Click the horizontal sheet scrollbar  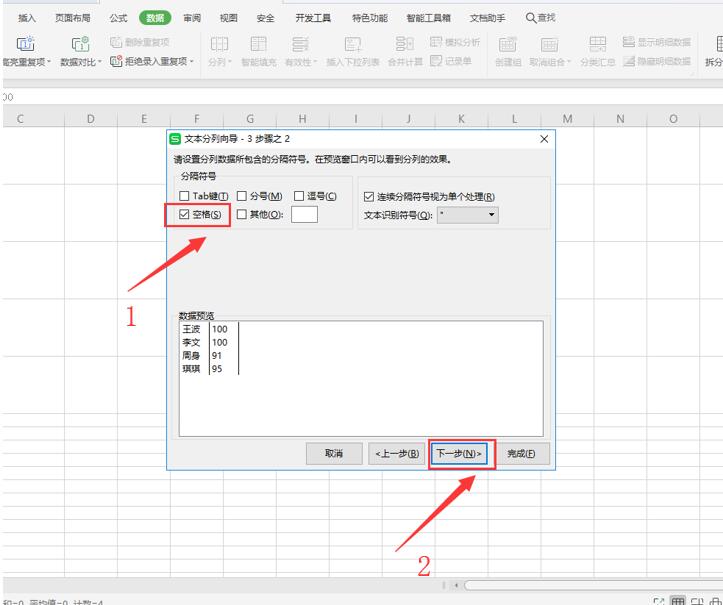click(593, 585)
